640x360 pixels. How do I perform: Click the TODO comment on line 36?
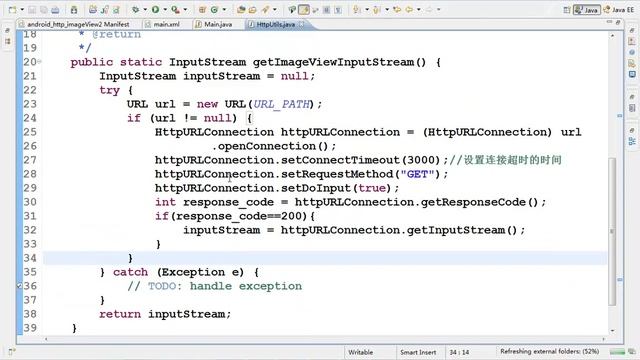pos(215,286)
